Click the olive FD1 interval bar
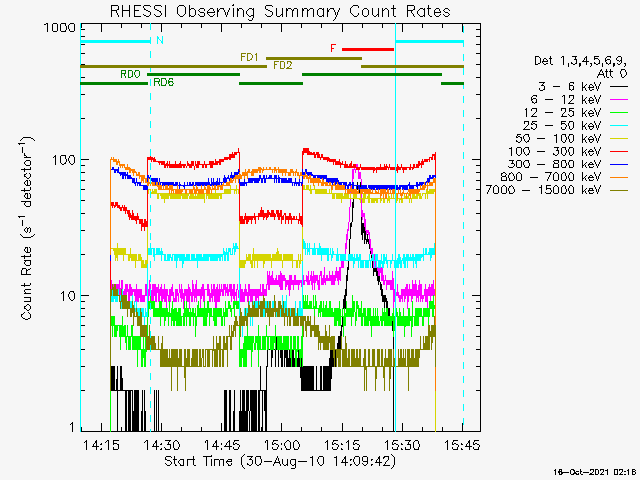This screenshot has width=640, height=480. (x=314, y=58)
